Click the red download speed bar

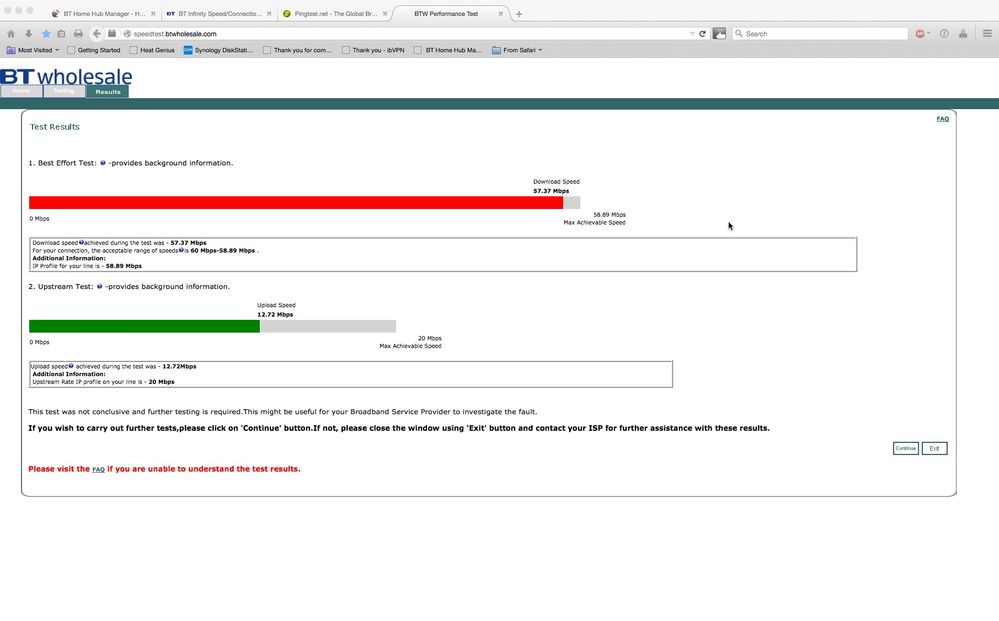(296, 203)
